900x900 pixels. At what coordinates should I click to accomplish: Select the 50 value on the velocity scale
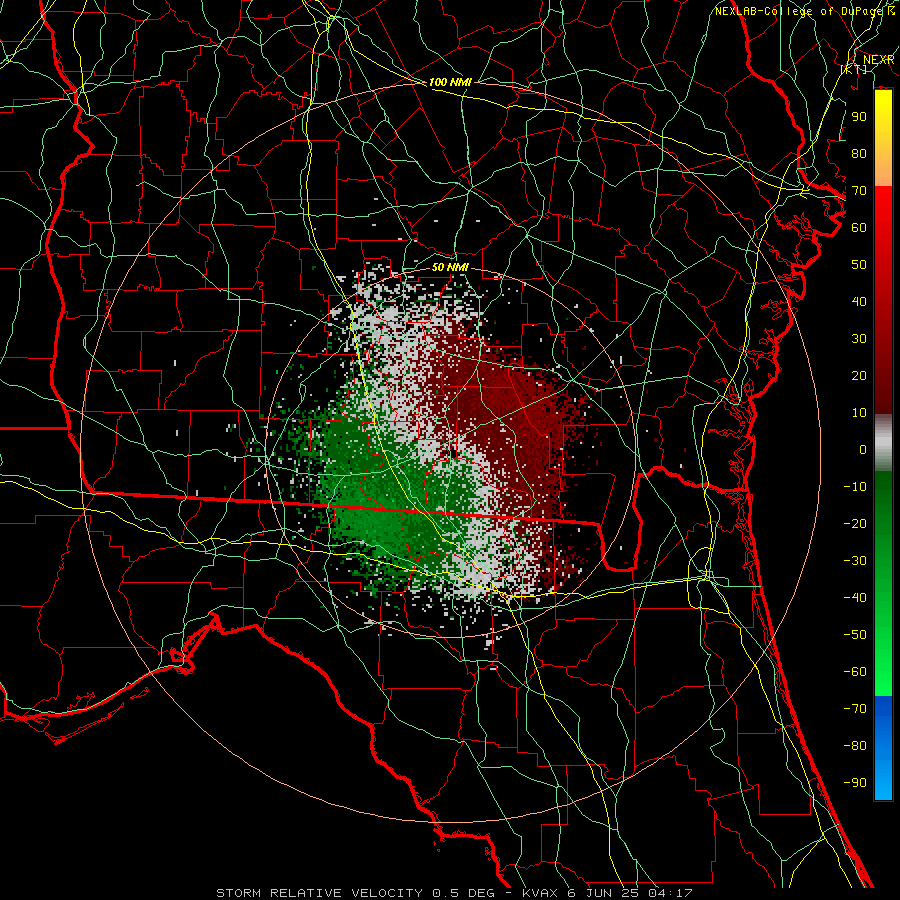click(x=859, y=265)
